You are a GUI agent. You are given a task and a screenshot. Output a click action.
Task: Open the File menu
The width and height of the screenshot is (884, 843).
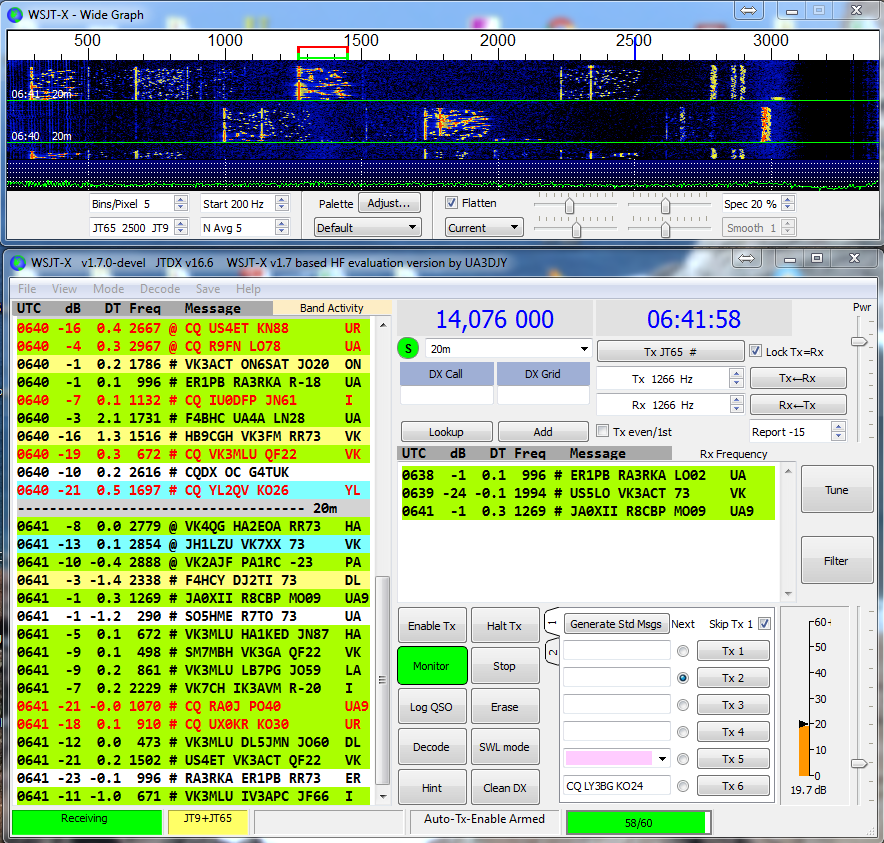(x=27, y=289)
